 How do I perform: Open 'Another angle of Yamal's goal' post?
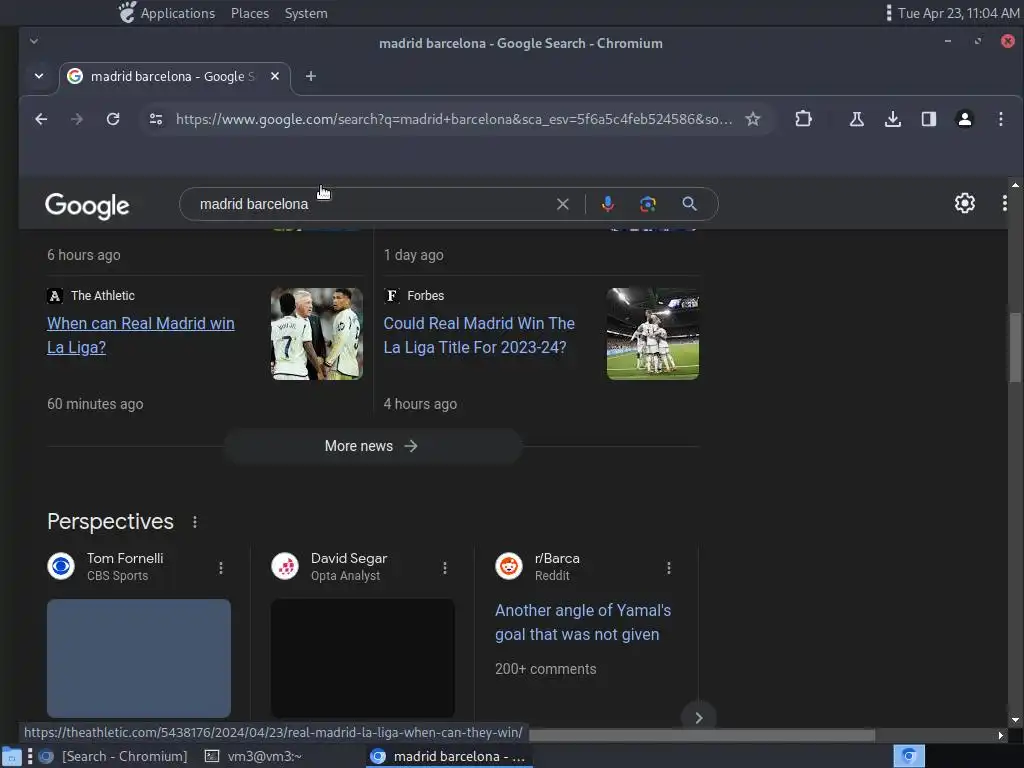click(583, 622)
